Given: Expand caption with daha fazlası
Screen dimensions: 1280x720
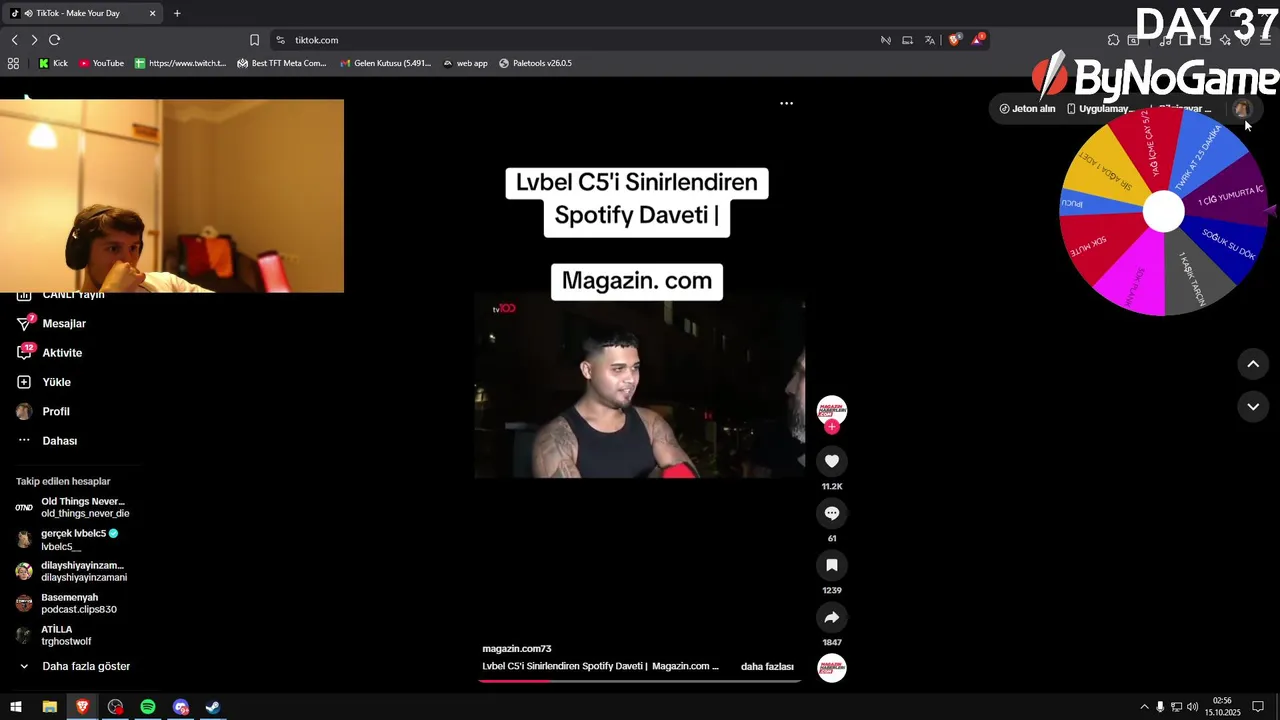Looking at the screenshot, I should 767,666.
